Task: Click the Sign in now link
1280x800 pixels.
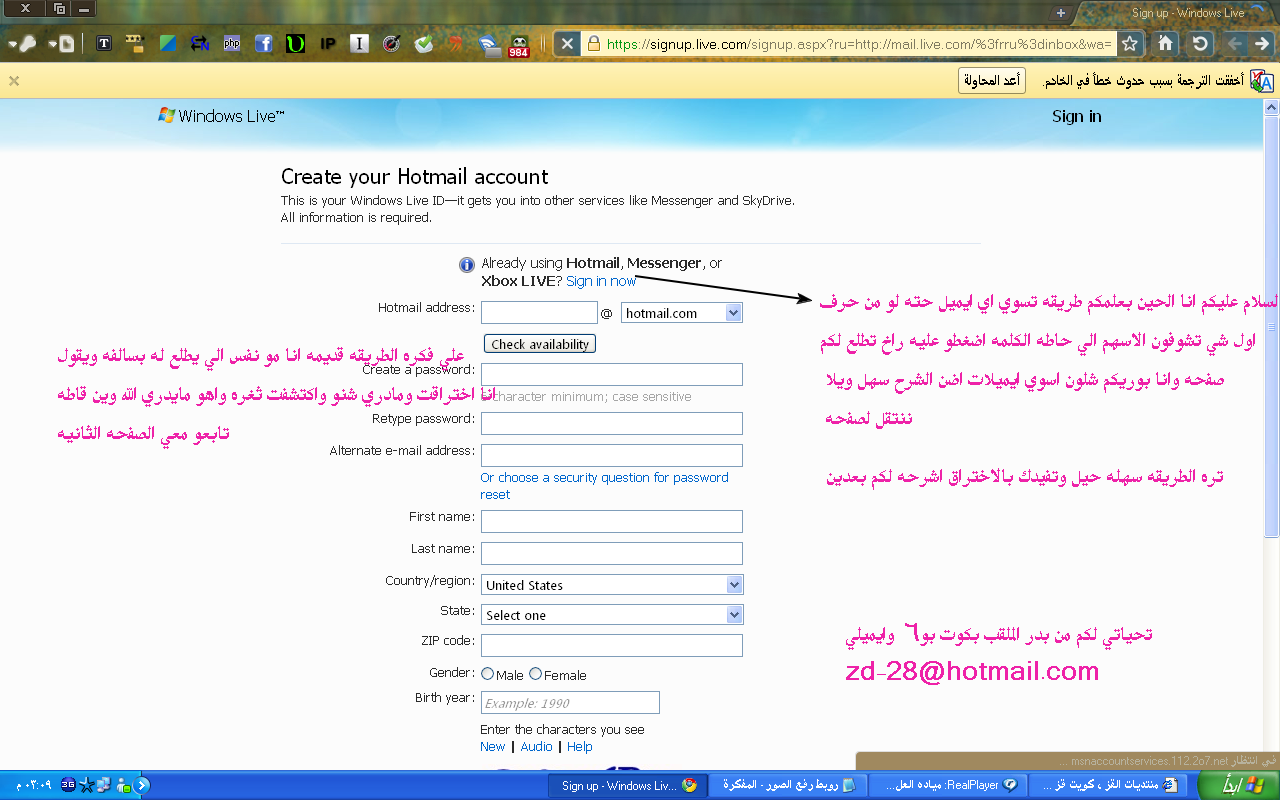Action: pyautogui.click(x=601, y=281)
